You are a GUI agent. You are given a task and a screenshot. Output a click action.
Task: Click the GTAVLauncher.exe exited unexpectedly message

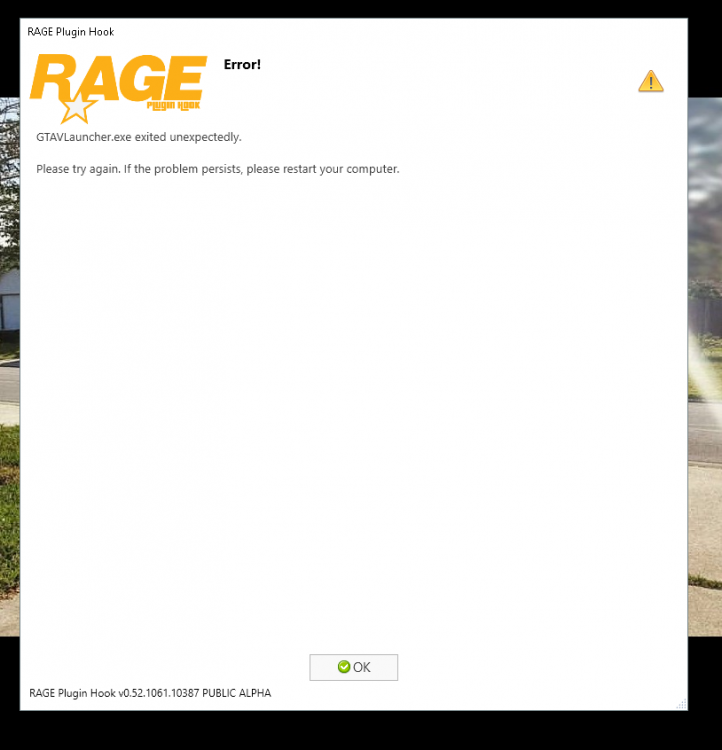pyautogui.click(x=139, y=137)
